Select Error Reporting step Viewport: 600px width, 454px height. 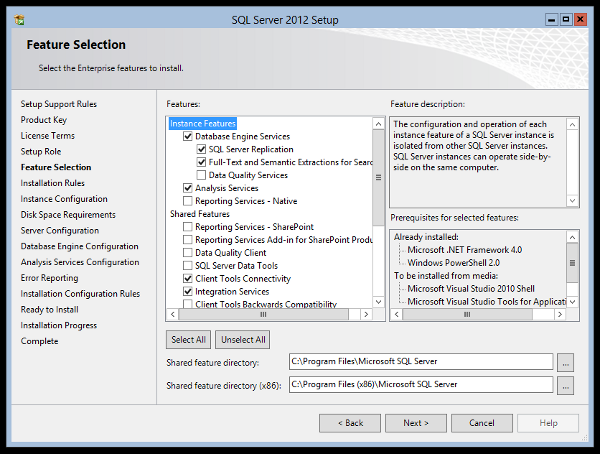click(x=49, y=278)
